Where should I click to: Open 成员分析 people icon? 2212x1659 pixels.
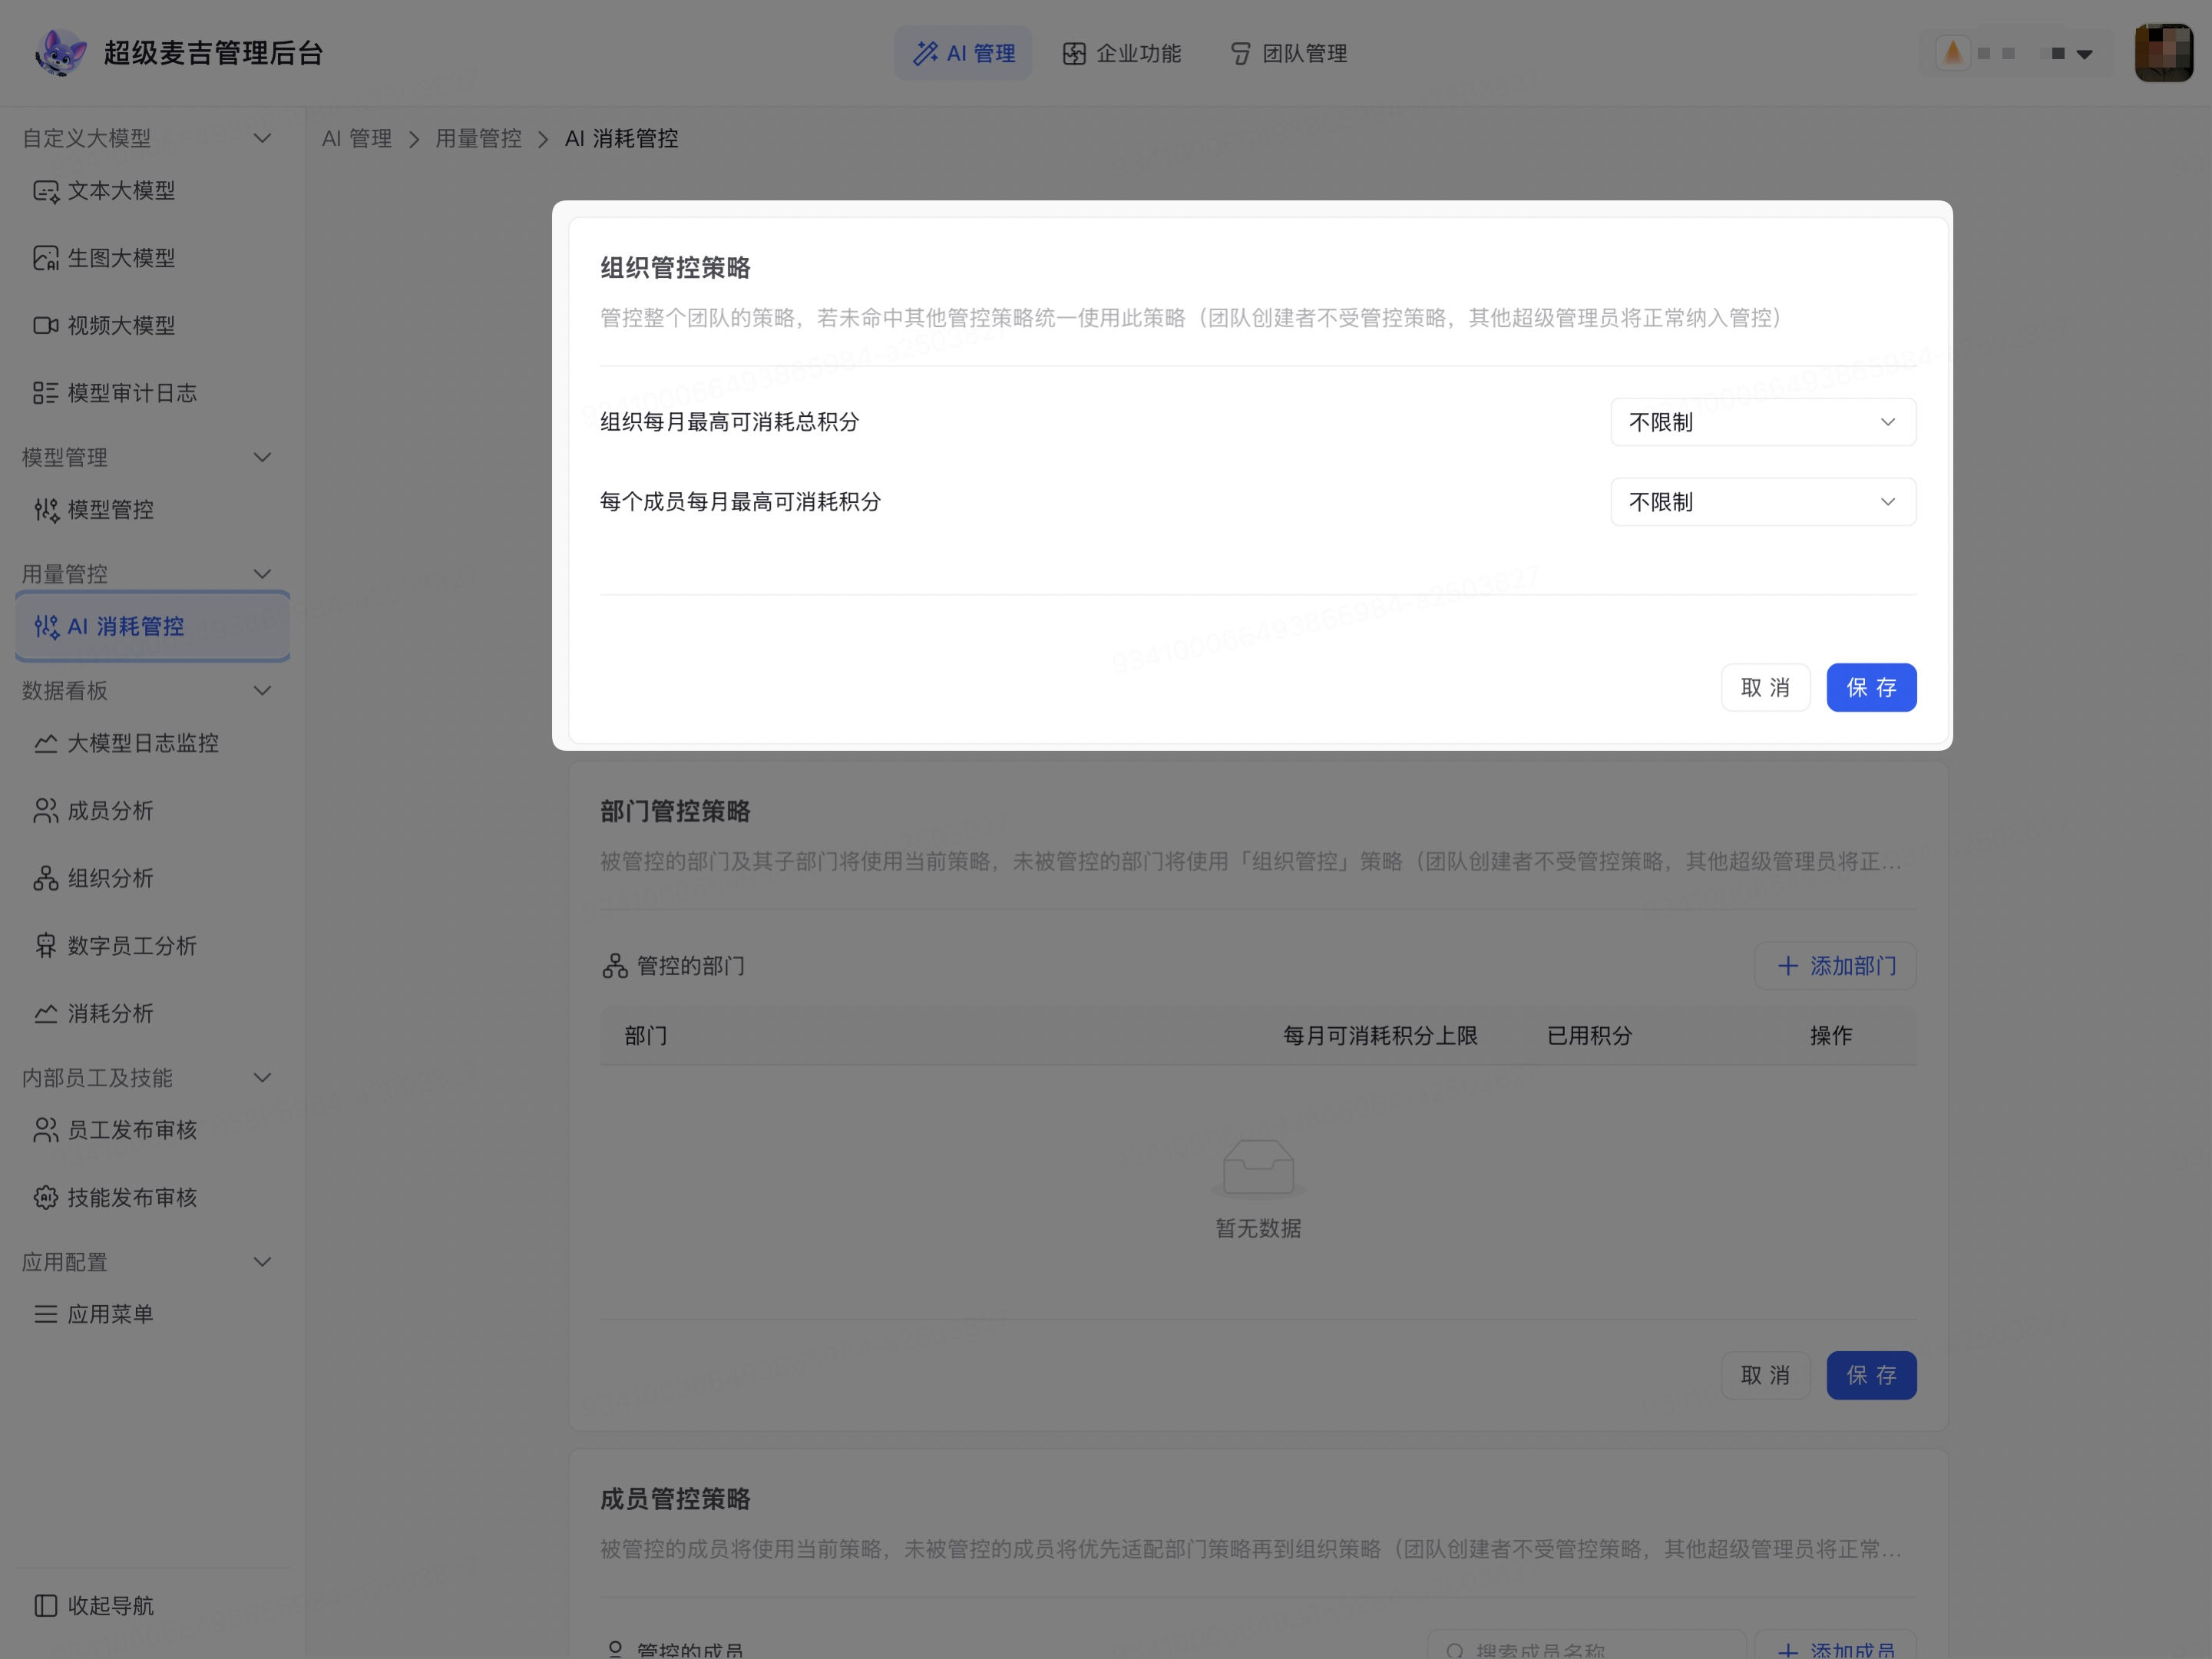(45, 811)
